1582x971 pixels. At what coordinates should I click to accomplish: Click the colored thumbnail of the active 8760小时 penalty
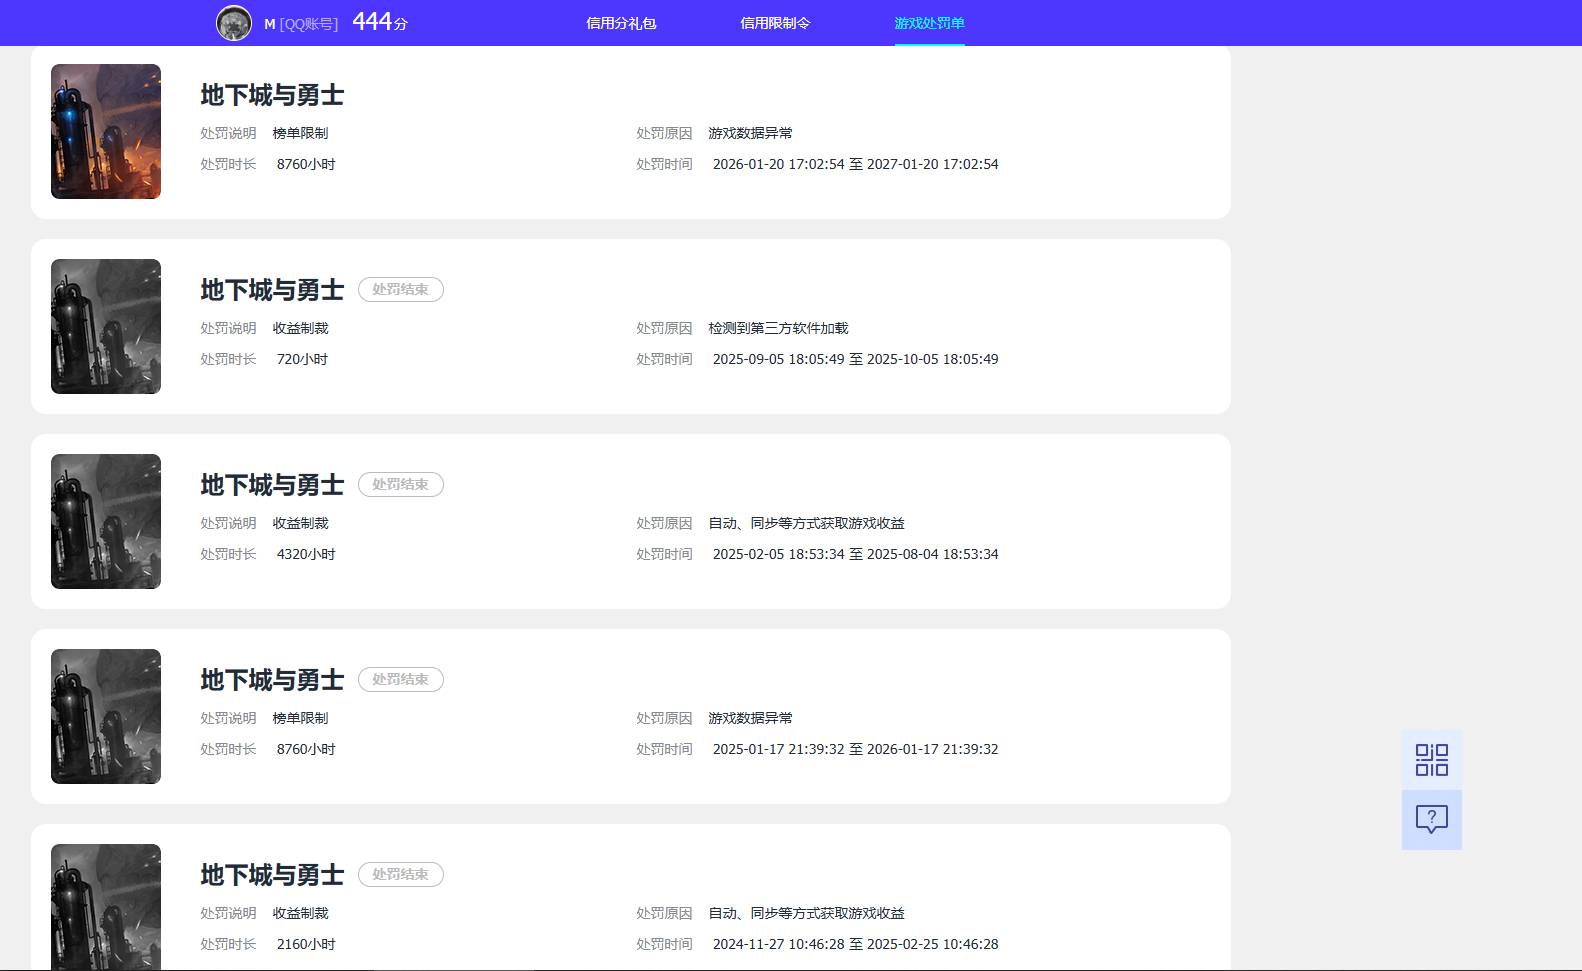[x=106, y=131]
